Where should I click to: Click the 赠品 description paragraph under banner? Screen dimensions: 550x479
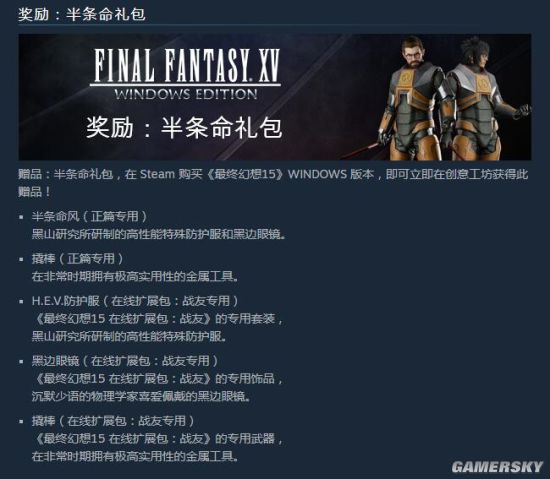273,183
